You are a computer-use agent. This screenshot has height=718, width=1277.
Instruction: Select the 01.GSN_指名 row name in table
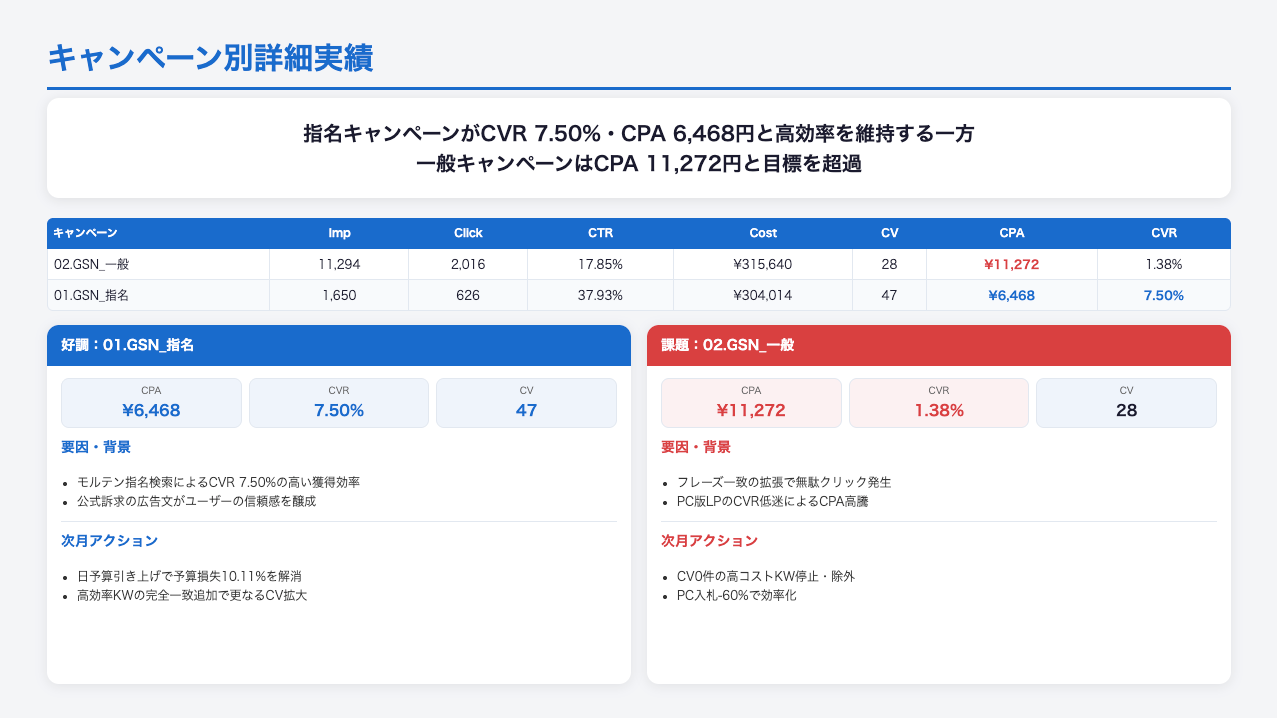point(93,295)
